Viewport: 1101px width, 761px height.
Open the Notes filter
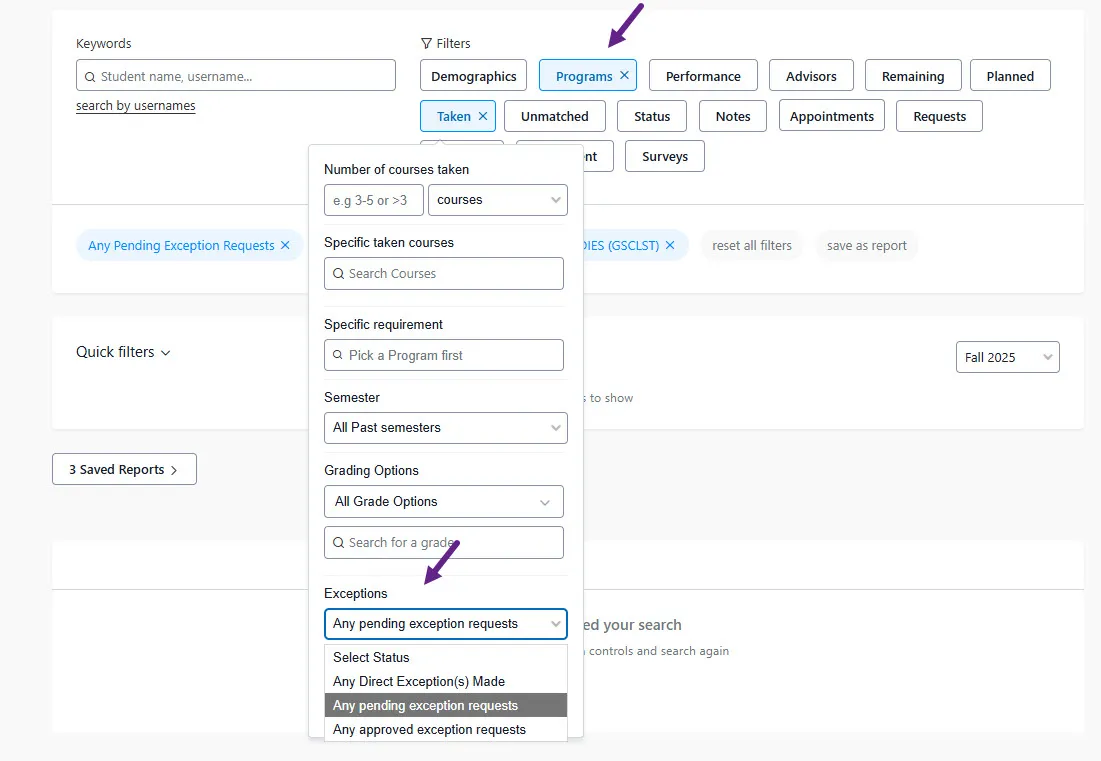(733, 116)
